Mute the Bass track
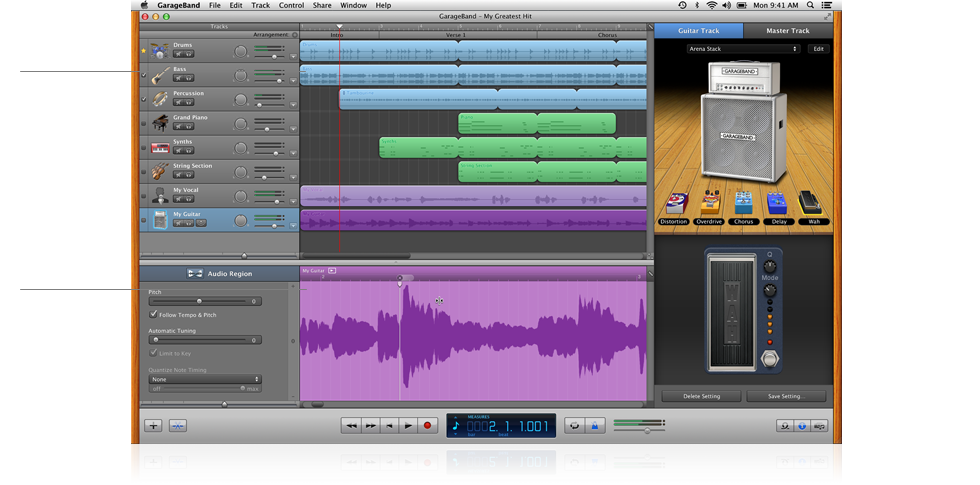980x485 pixels. click(x=178, y=79)
